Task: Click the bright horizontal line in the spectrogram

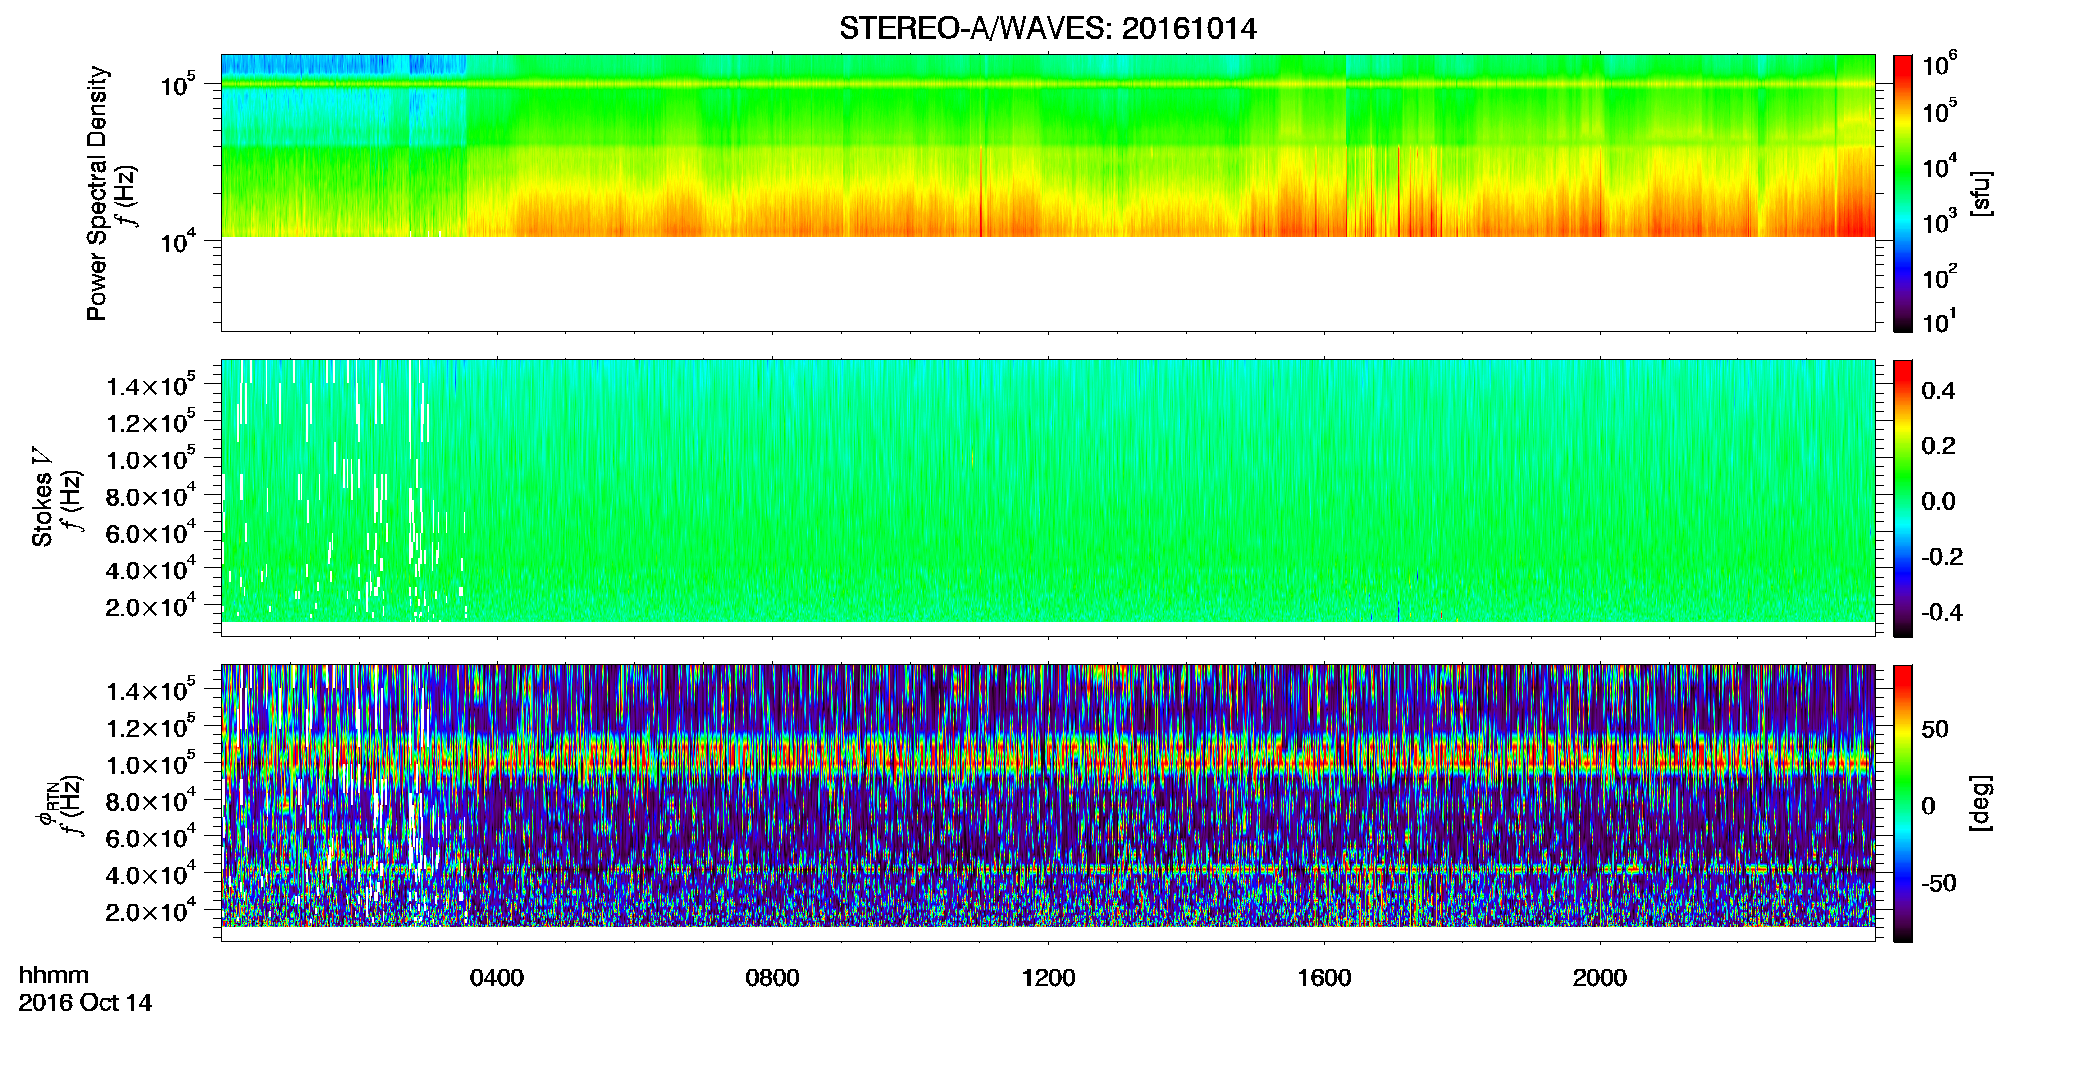Action: pos(1047,85)
